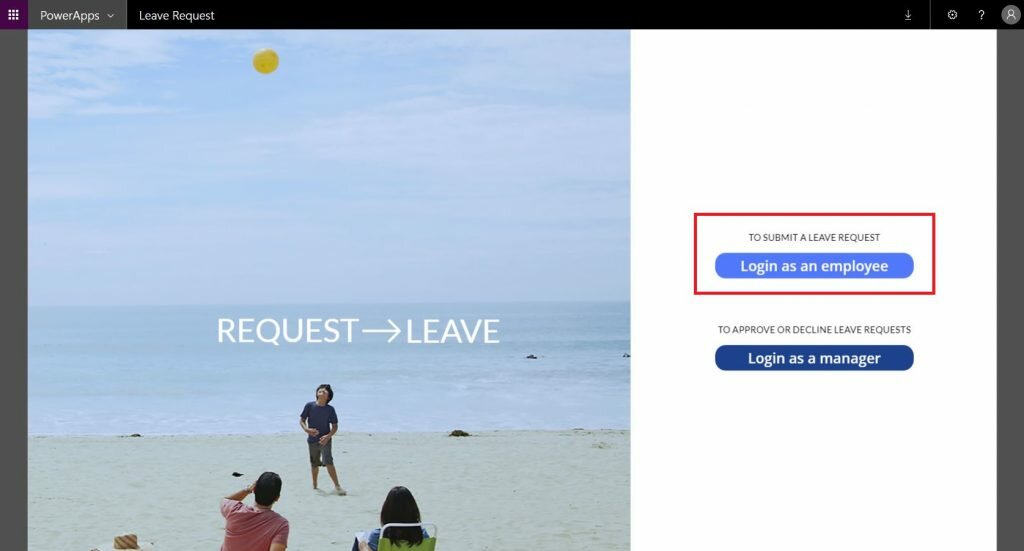Click the download arrow icon in header
The image size is (1024, 551).
coord(908,15)
